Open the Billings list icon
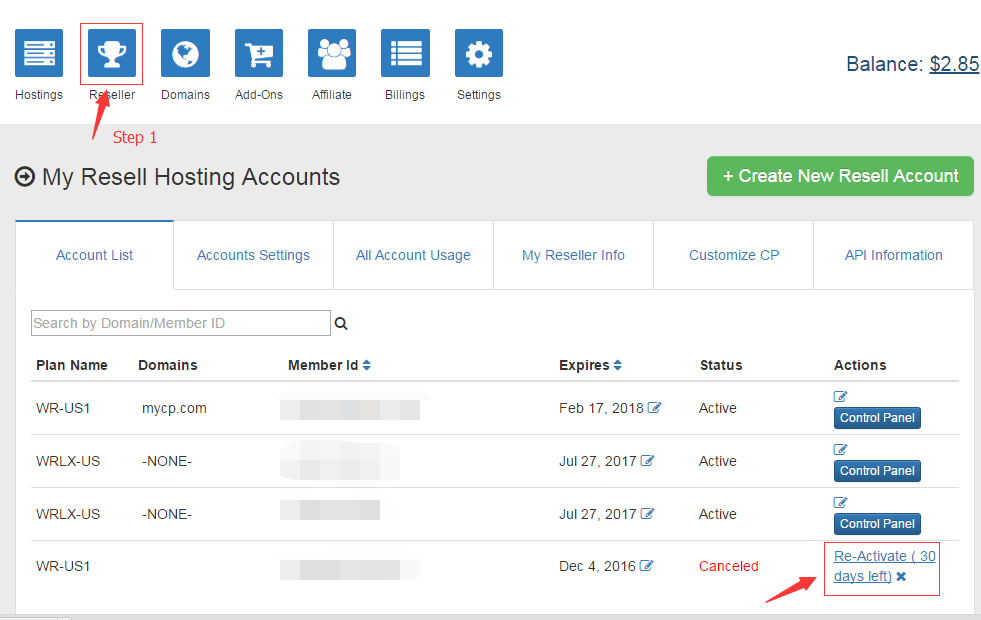The width and height of the screenshot is (981, 620). click(405, 53)
